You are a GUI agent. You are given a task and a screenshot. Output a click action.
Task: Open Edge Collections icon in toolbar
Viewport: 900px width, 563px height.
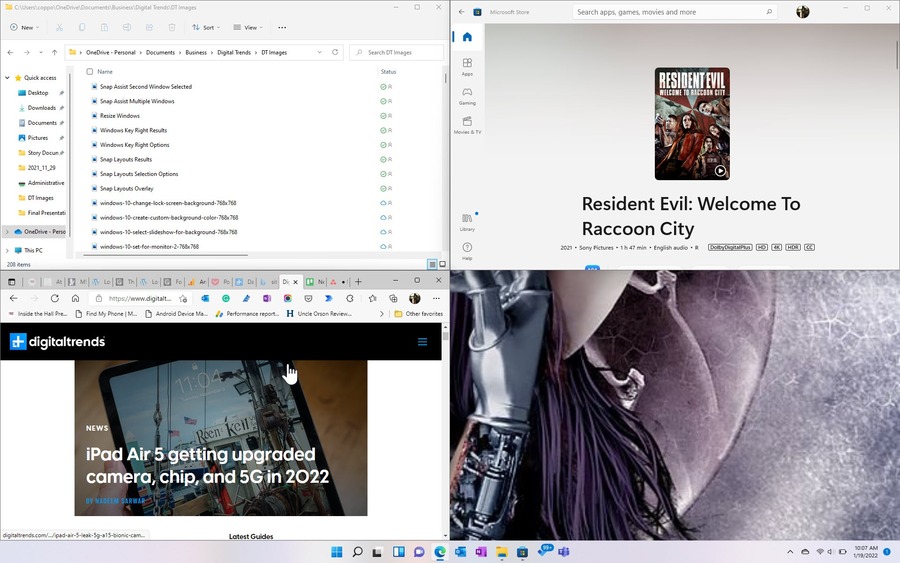pyautogui.click(x=393, y=298)
